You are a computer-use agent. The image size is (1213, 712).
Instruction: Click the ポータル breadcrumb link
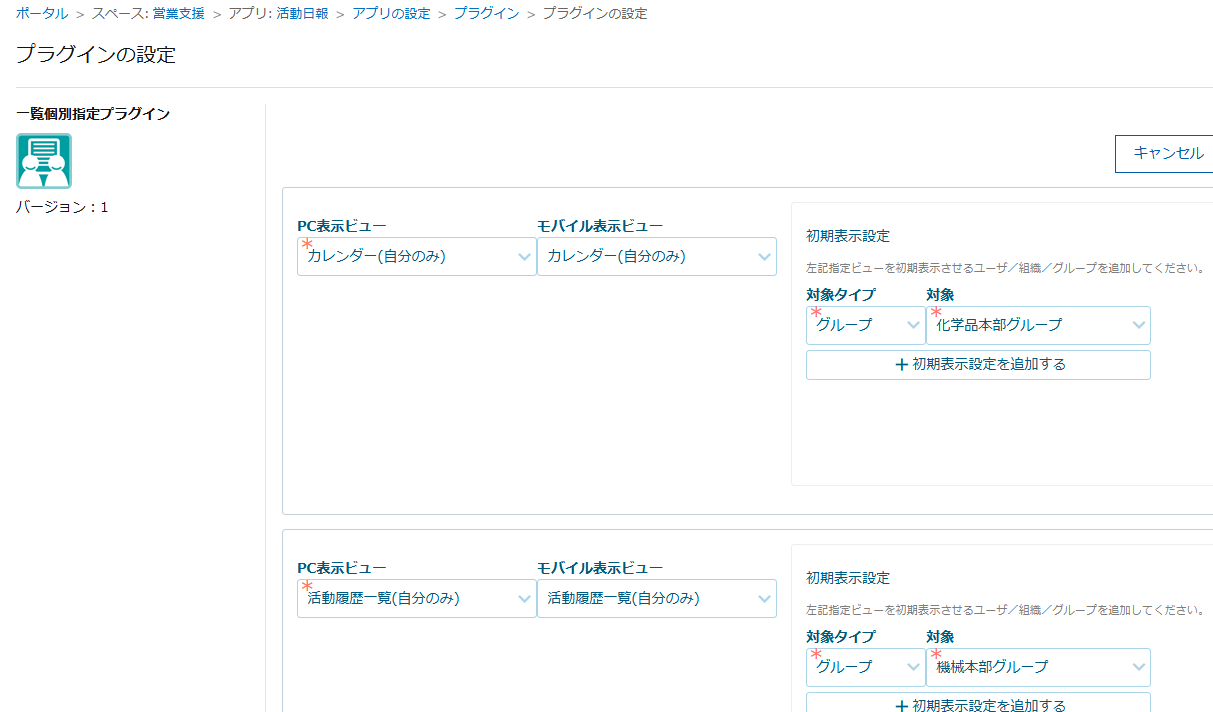[42, 14]
